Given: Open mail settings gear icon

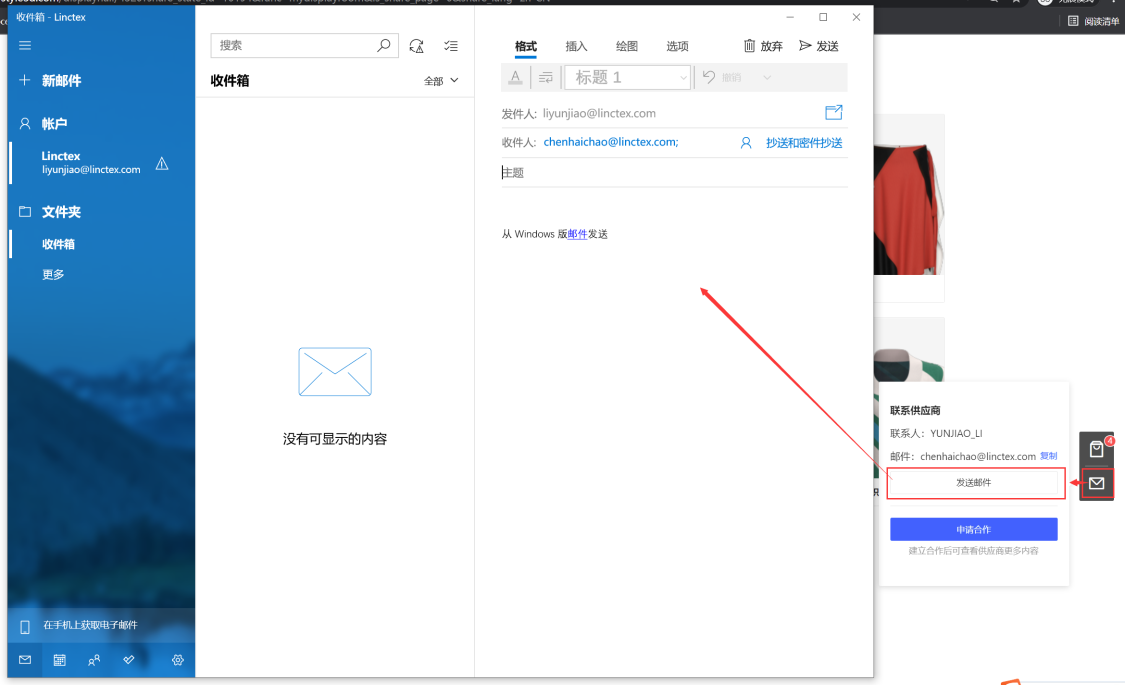Looking at the screenshot, I should (x=178, y=660).
